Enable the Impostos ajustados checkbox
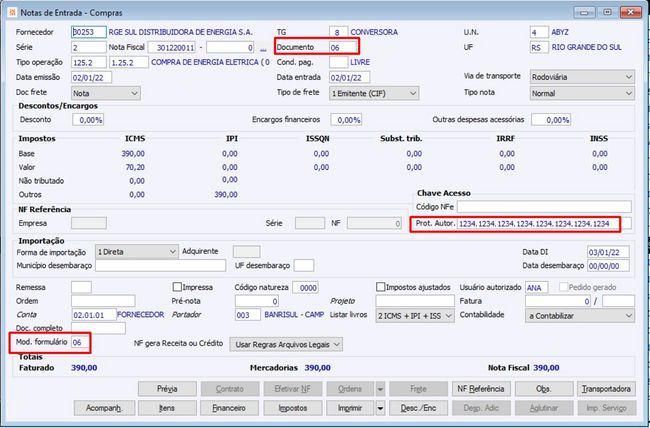The width and height of the screenshot is (650, 428). 381,286
